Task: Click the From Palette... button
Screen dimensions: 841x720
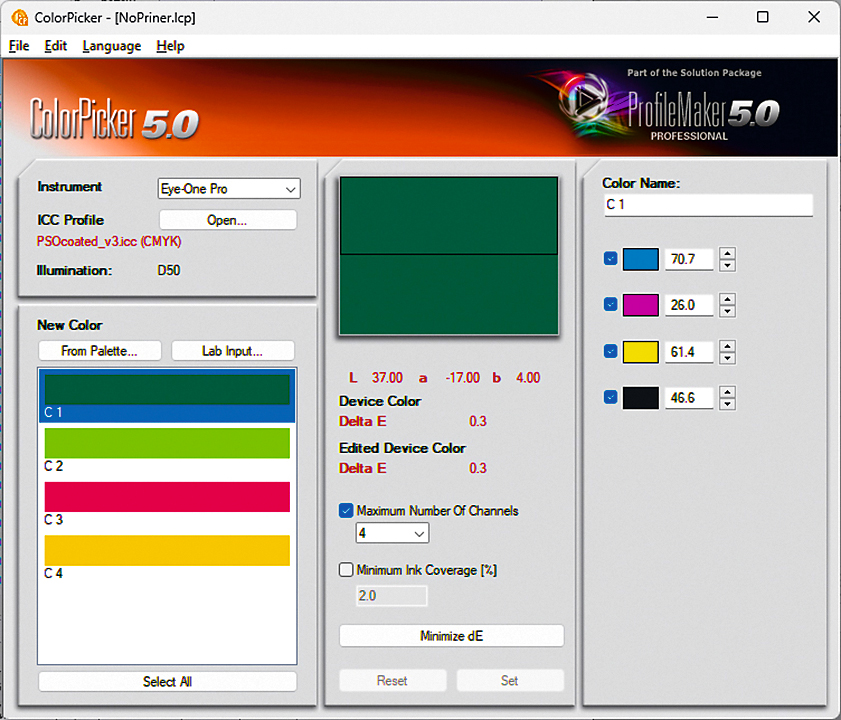Action: (x=100, y=351)
